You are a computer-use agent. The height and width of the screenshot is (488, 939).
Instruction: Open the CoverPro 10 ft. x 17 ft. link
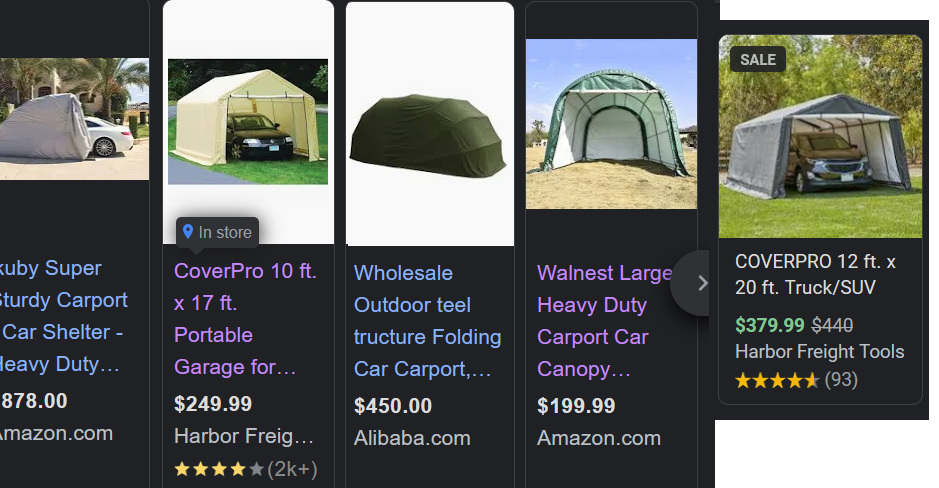point(245,319)
